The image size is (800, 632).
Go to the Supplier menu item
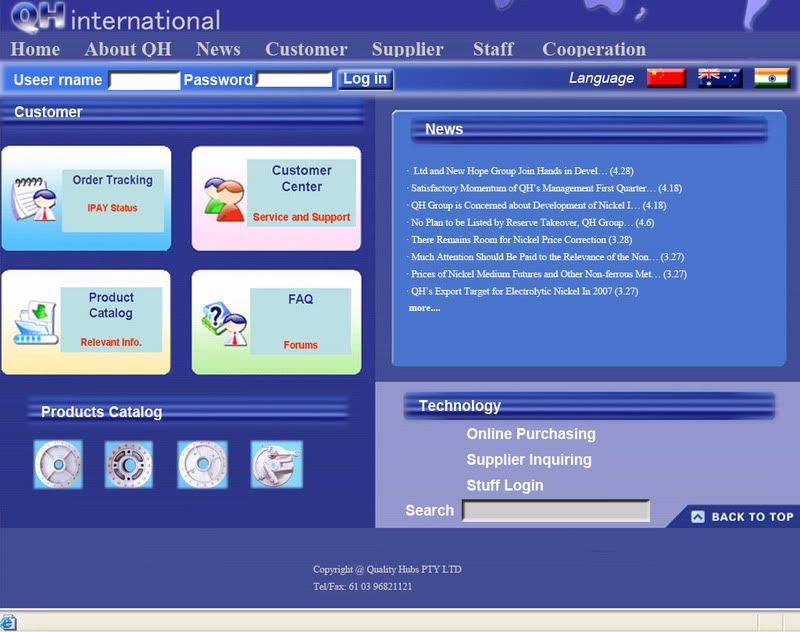pos(407,49)
